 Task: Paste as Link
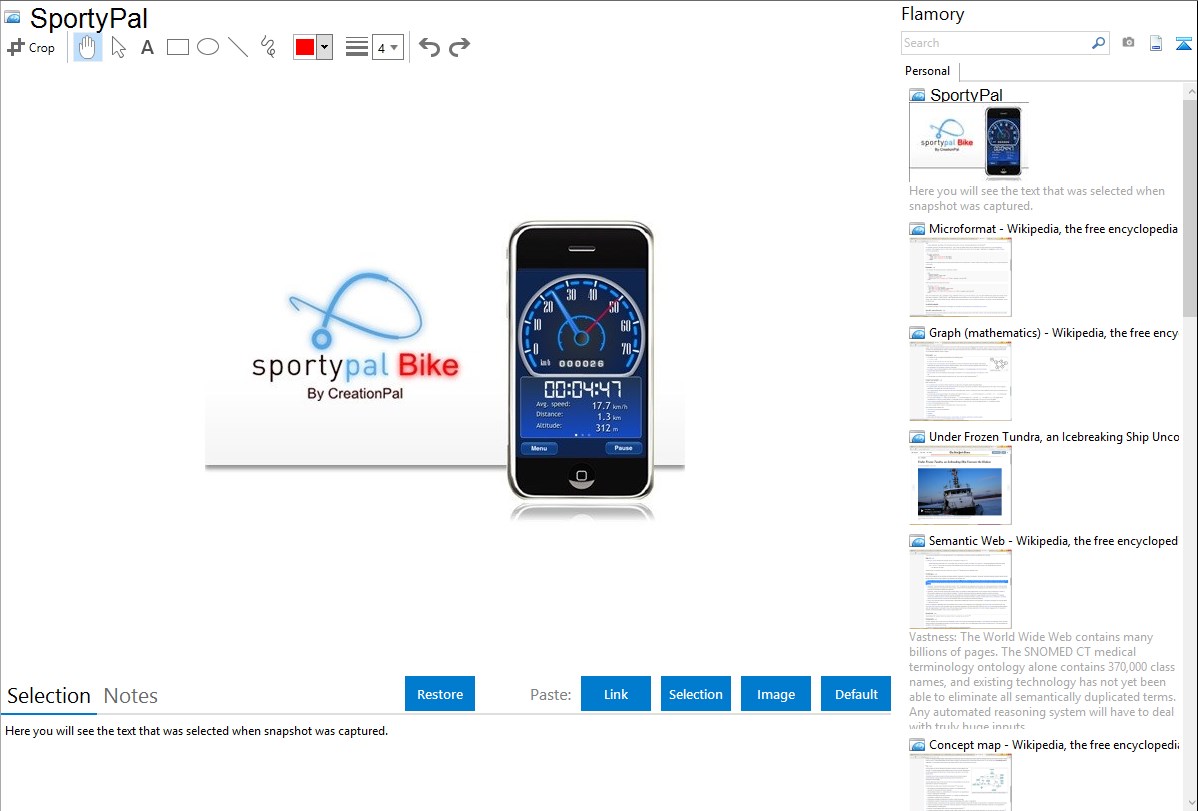(x=616, y=694)
